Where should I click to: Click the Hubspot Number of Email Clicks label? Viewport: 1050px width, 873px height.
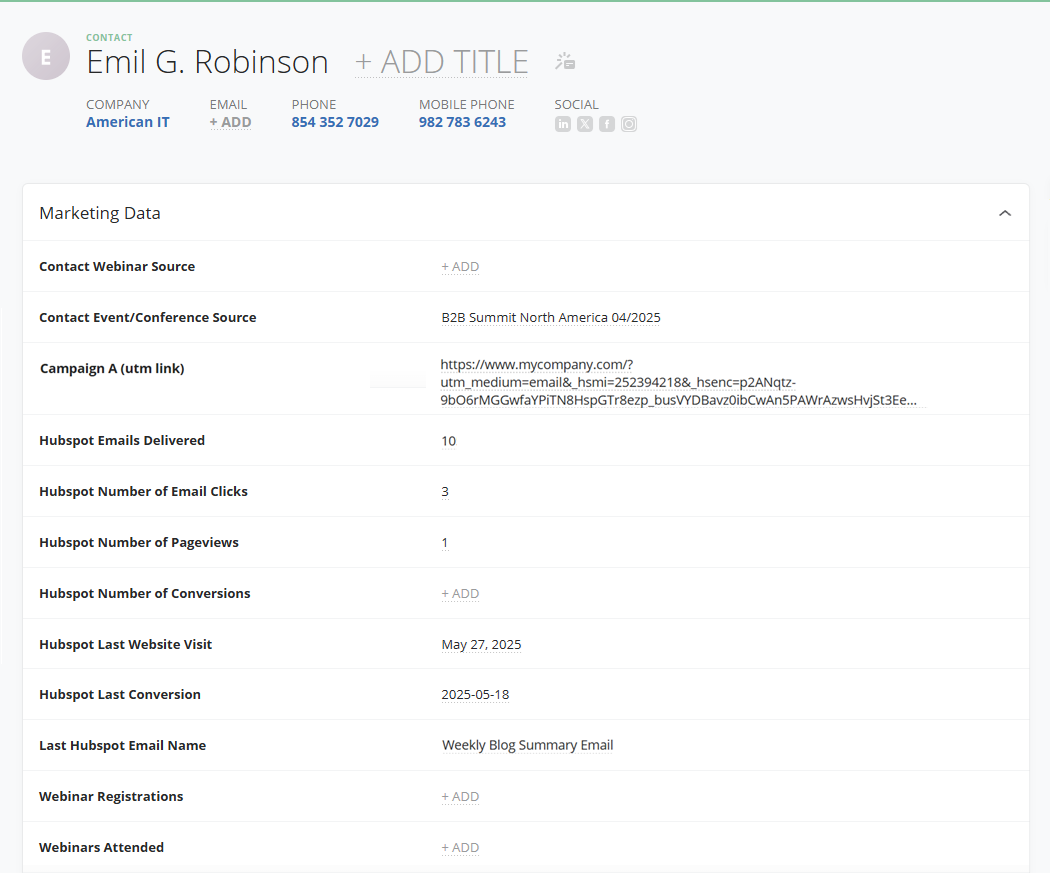(x=143, y=491)
